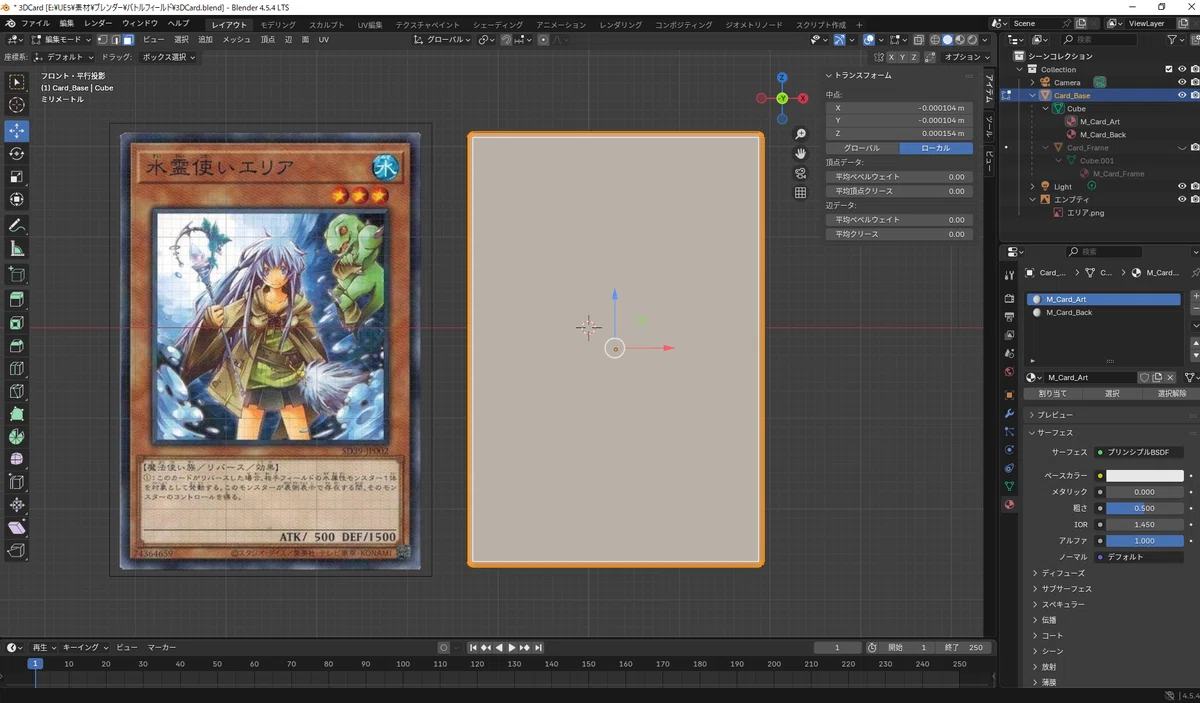
Task: Open World properties tab icon
Action: tap(1009, 371)
